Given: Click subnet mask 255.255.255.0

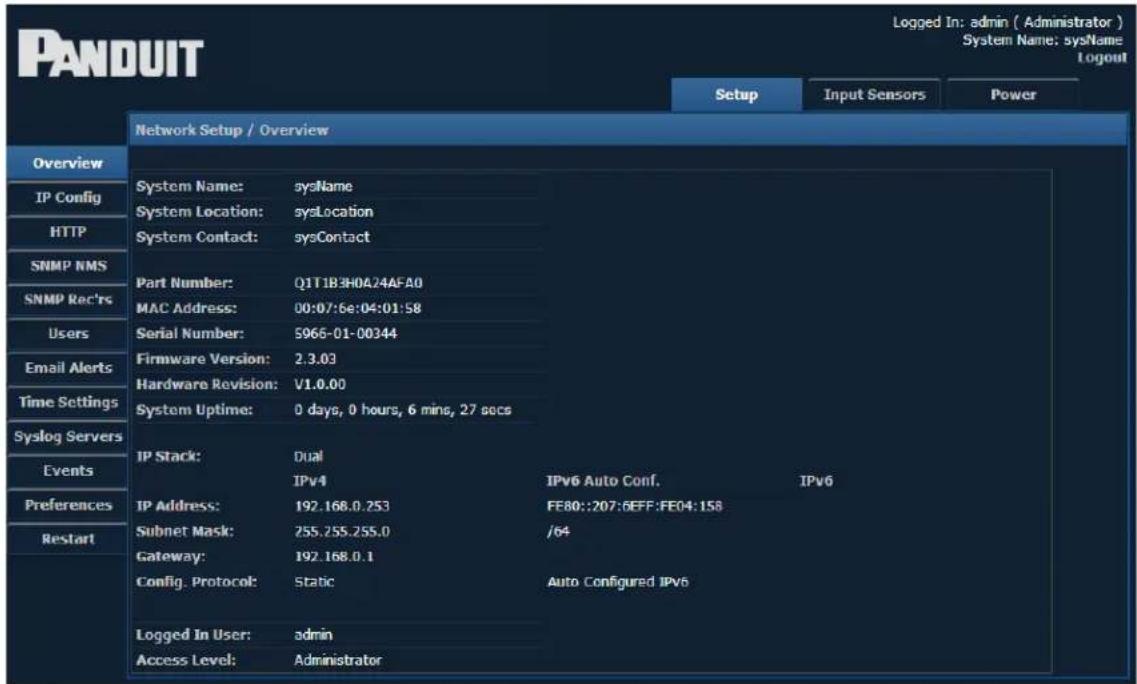Looking at the screenshot, I should pyautogui.click(x=342, y=532).
